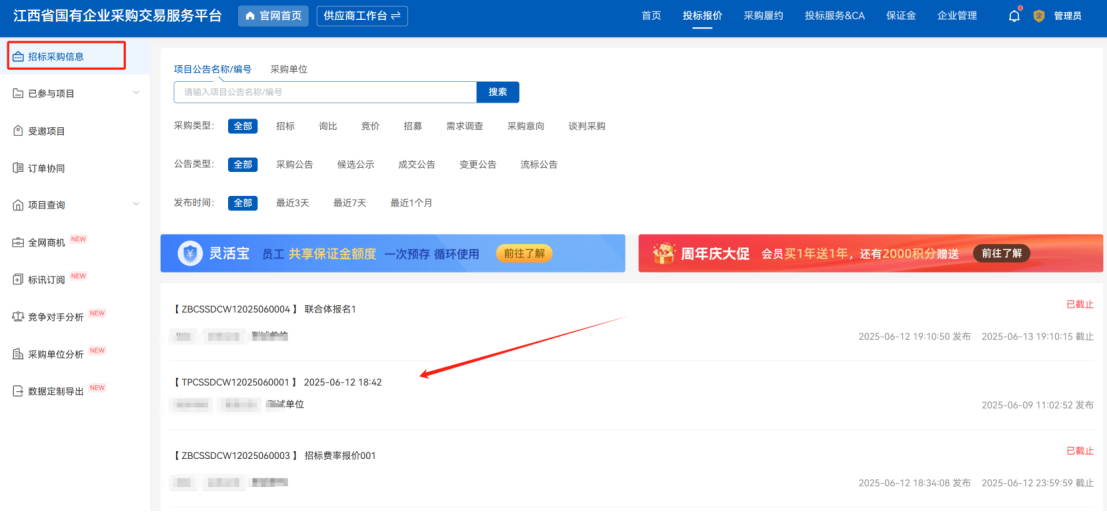The width and height of the screenshot is (1107, 512).
Task: Focus the project name search field
Action: (x=325, y=93)
